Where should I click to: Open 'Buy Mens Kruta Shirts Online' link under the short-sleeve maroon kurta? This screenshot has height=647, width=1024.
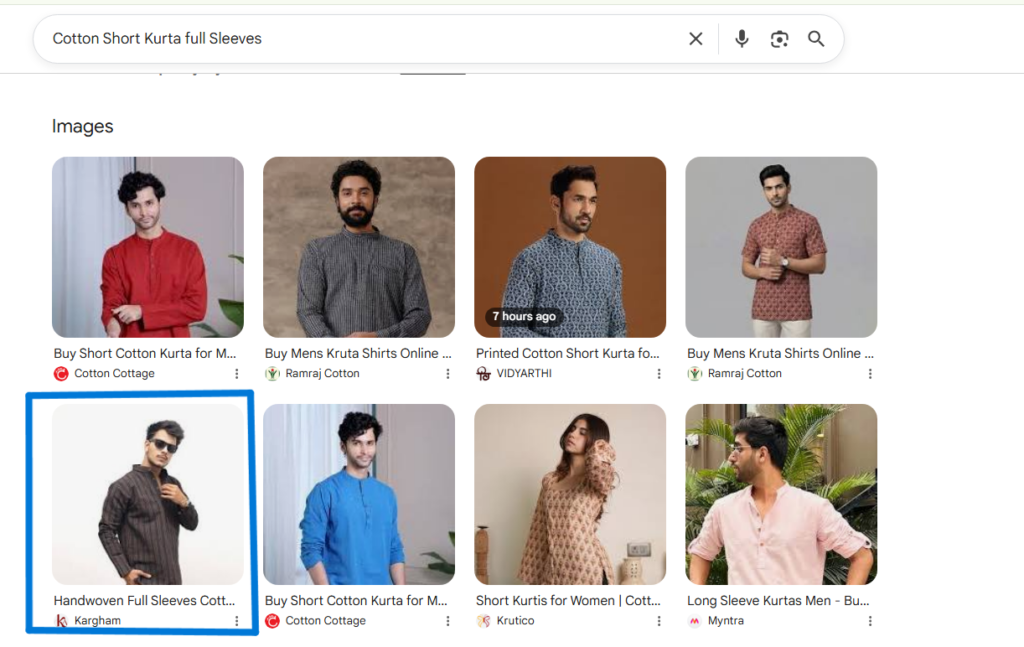pyautogui.click(x=780, y=353)
